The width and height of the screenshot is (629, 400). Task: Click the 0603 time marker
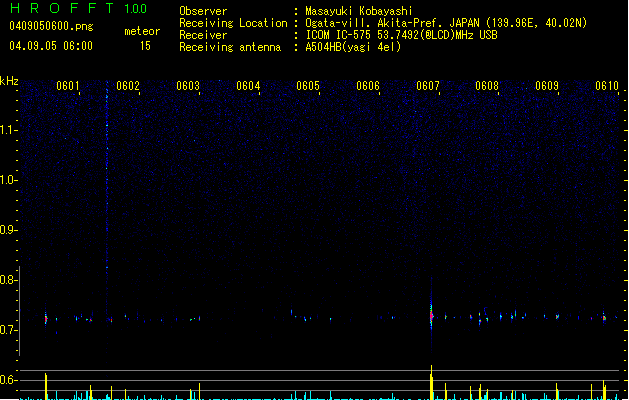(x=188, y=86)
